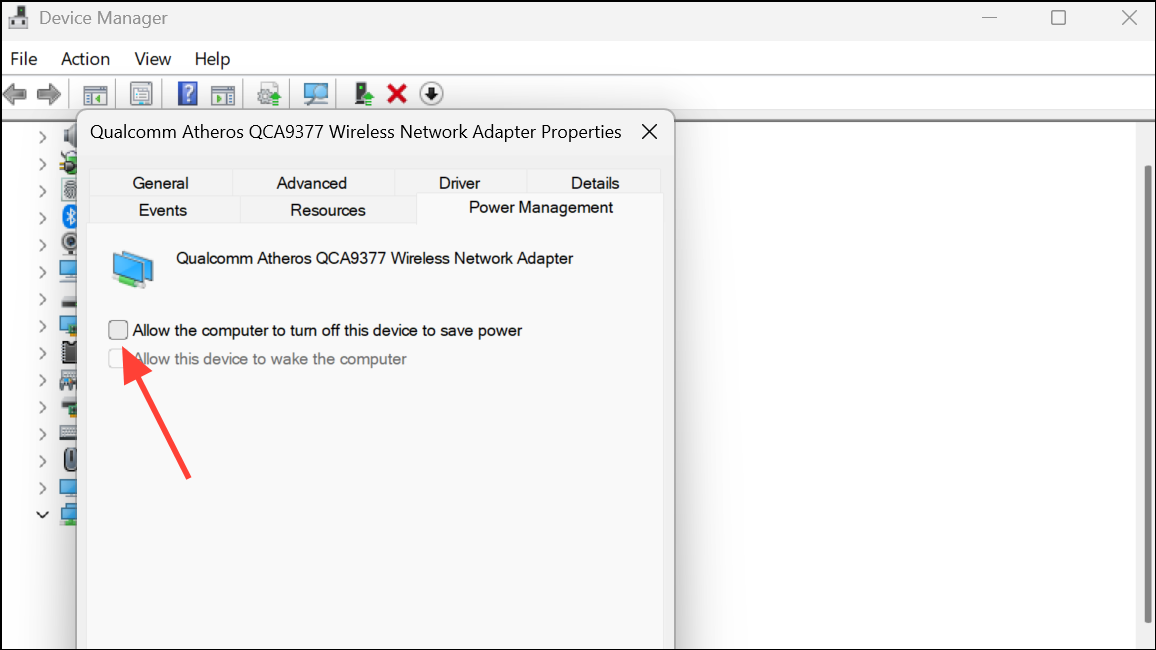Open the File menu
Screen dimensions: 1156x650
[x=24, y=59]
